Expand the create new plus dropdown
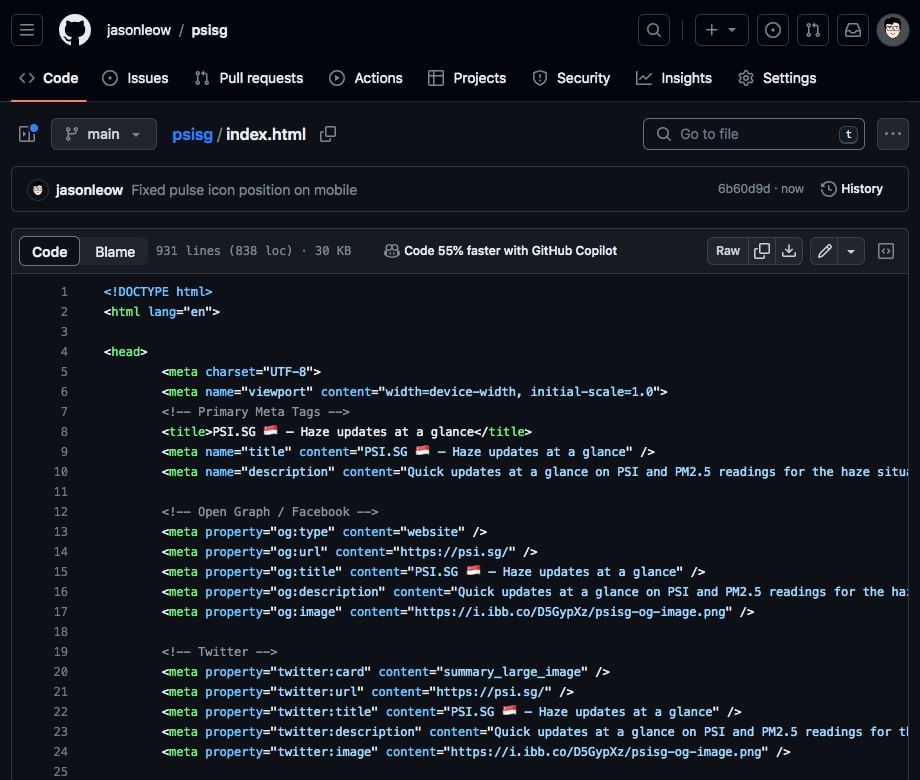This screenshot has width=920, height=780. (x=720, y=30)
